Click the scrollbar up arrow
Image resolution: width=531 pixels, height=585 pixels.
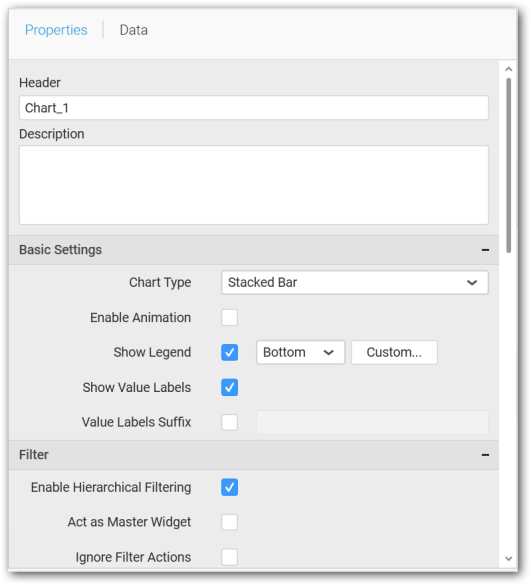508,69
